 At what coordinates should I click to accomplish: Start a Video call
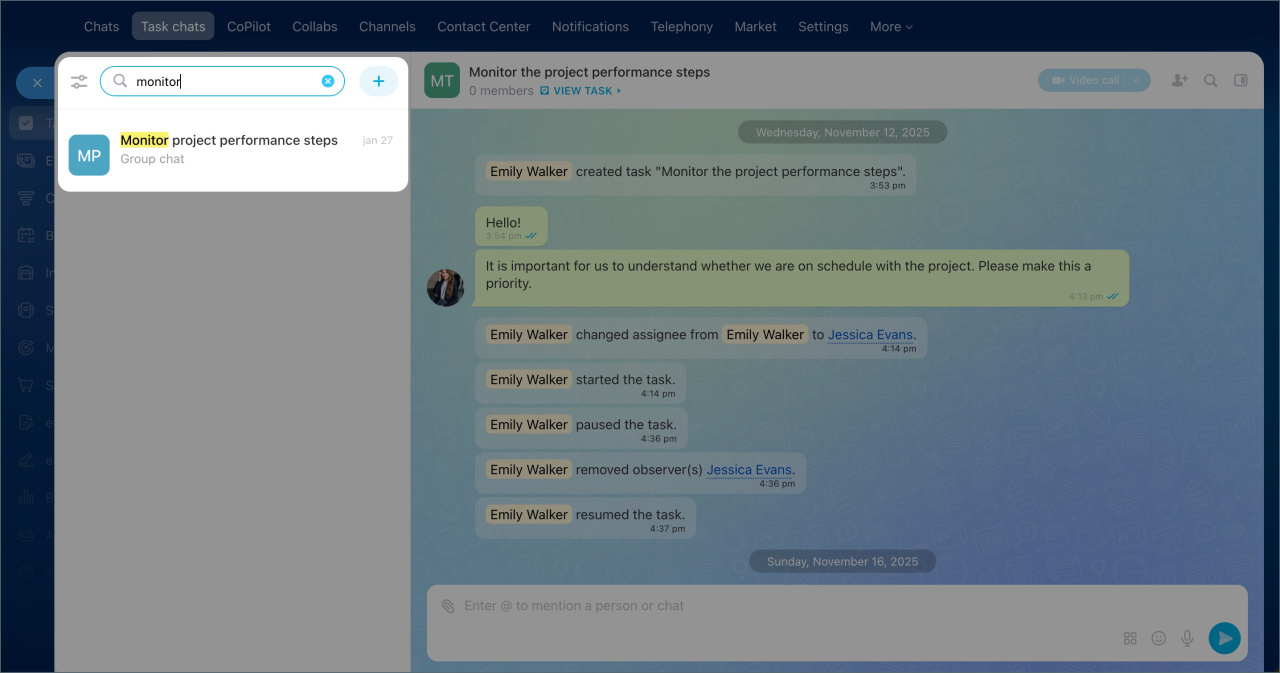pos(1086,80)
